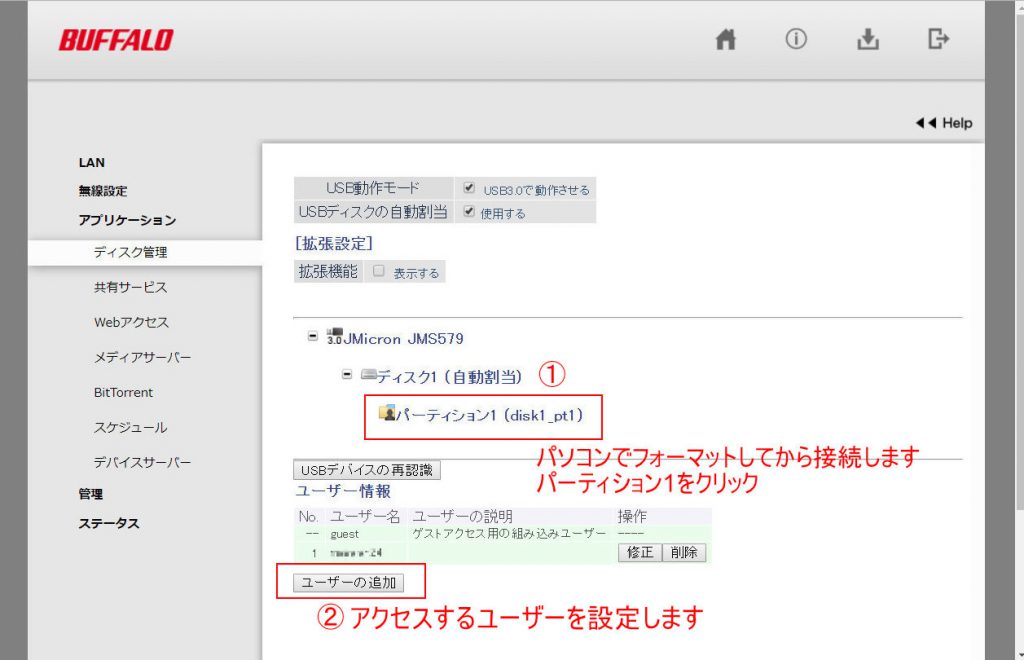The image size is (1024, 660).
Task: Collapse the JMicron JMS579 tree node
Action: coord(313,337)
